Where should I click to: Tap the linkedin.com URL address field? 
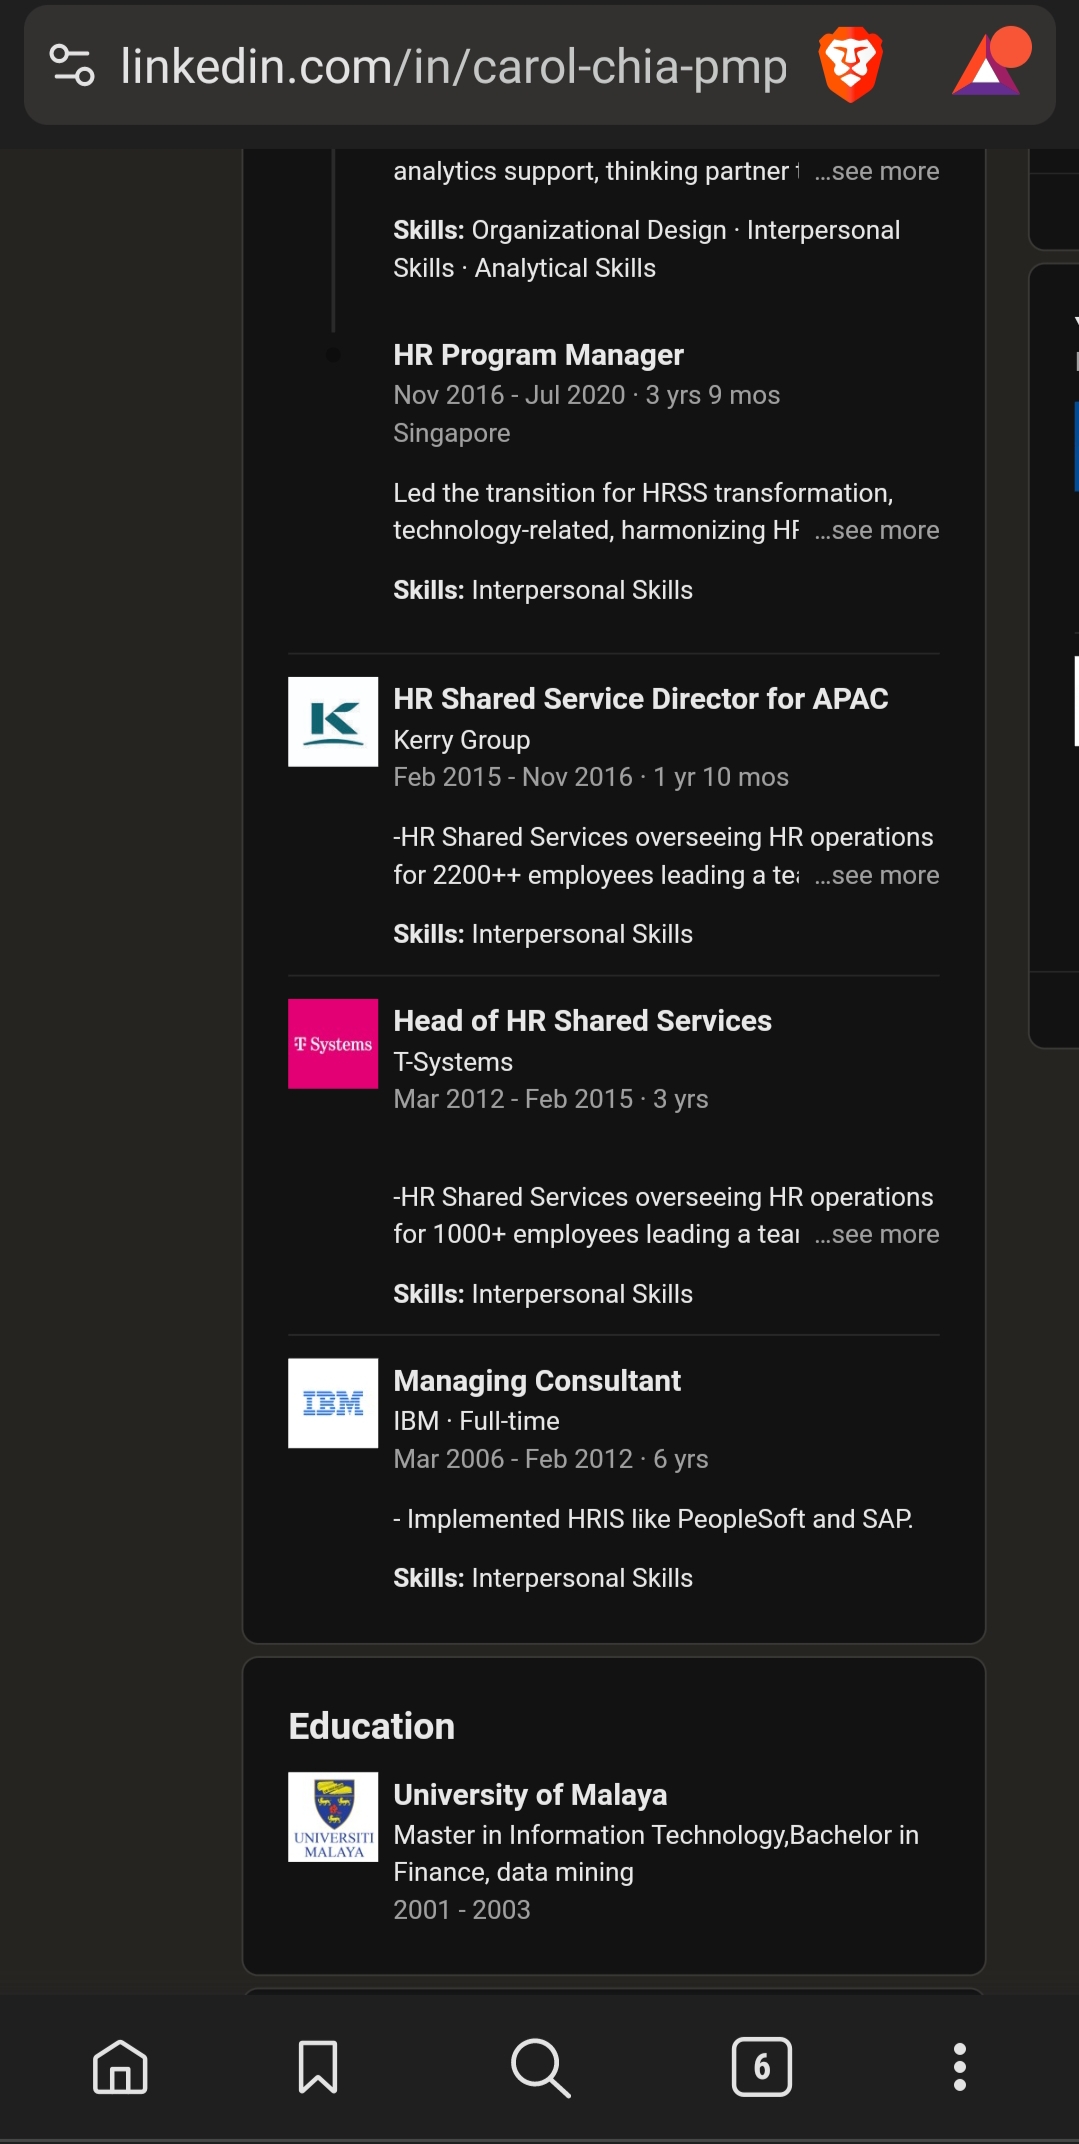coord(454,67)
